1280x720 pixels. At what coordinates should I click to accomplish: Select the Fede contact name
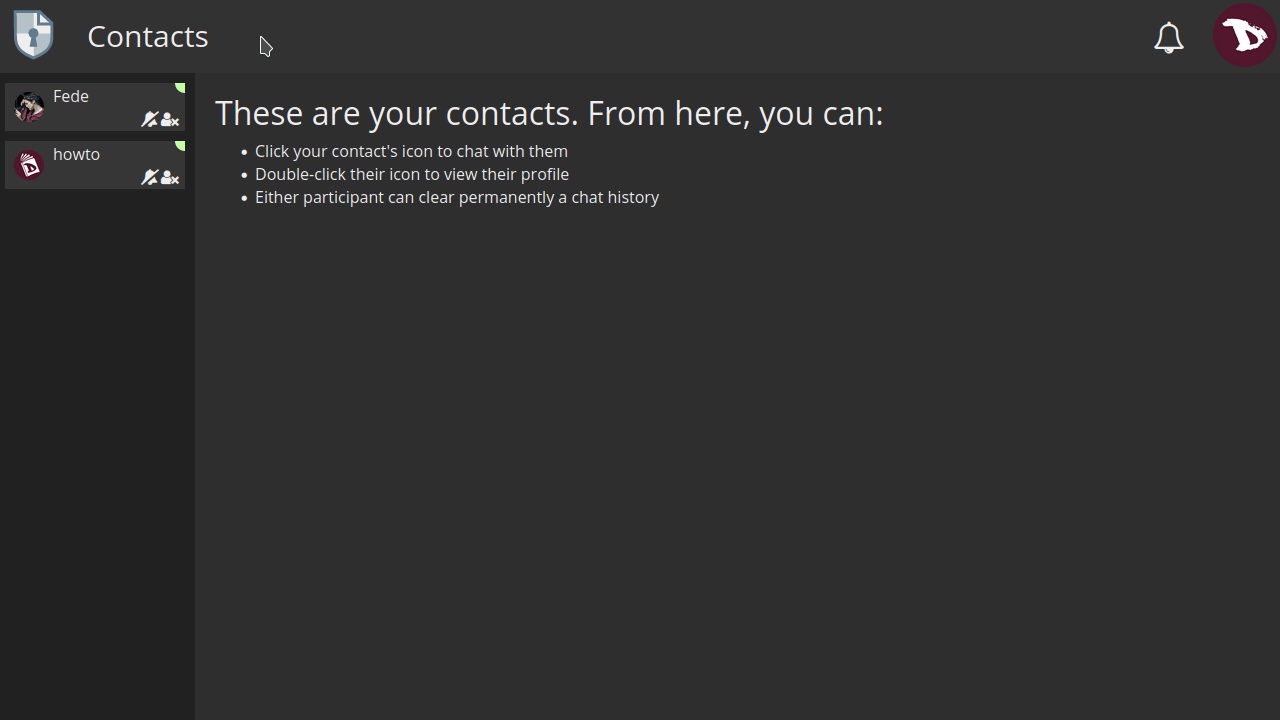[71, 96]
